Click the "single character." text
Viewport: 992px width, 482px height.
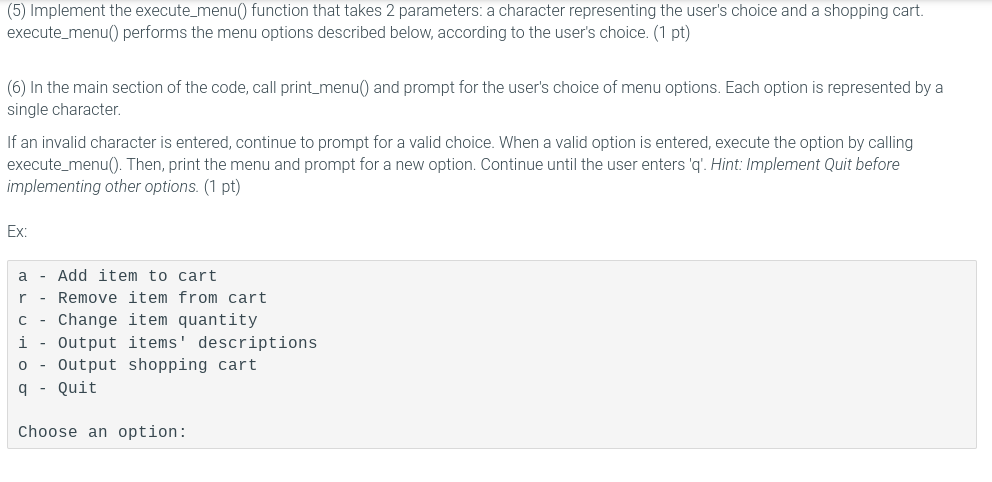63,109
